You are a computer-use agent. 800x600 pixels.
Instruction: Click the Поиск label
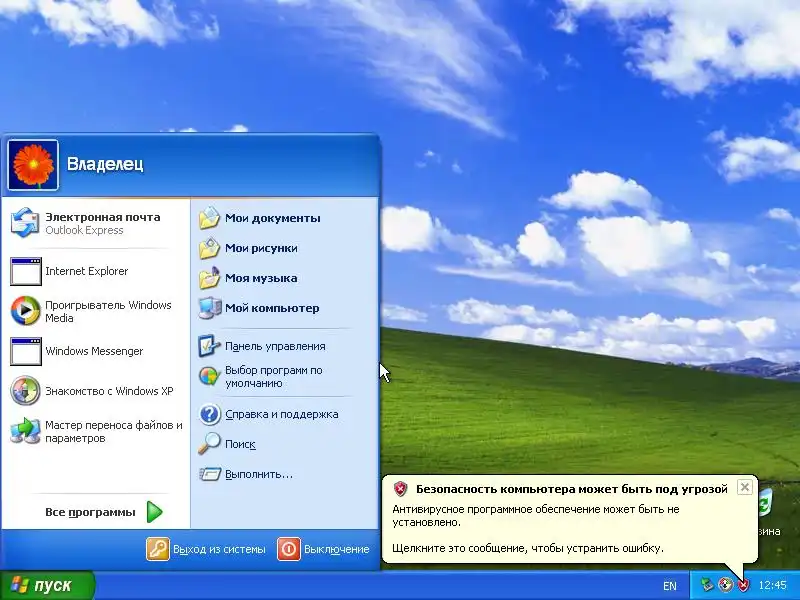240,444
